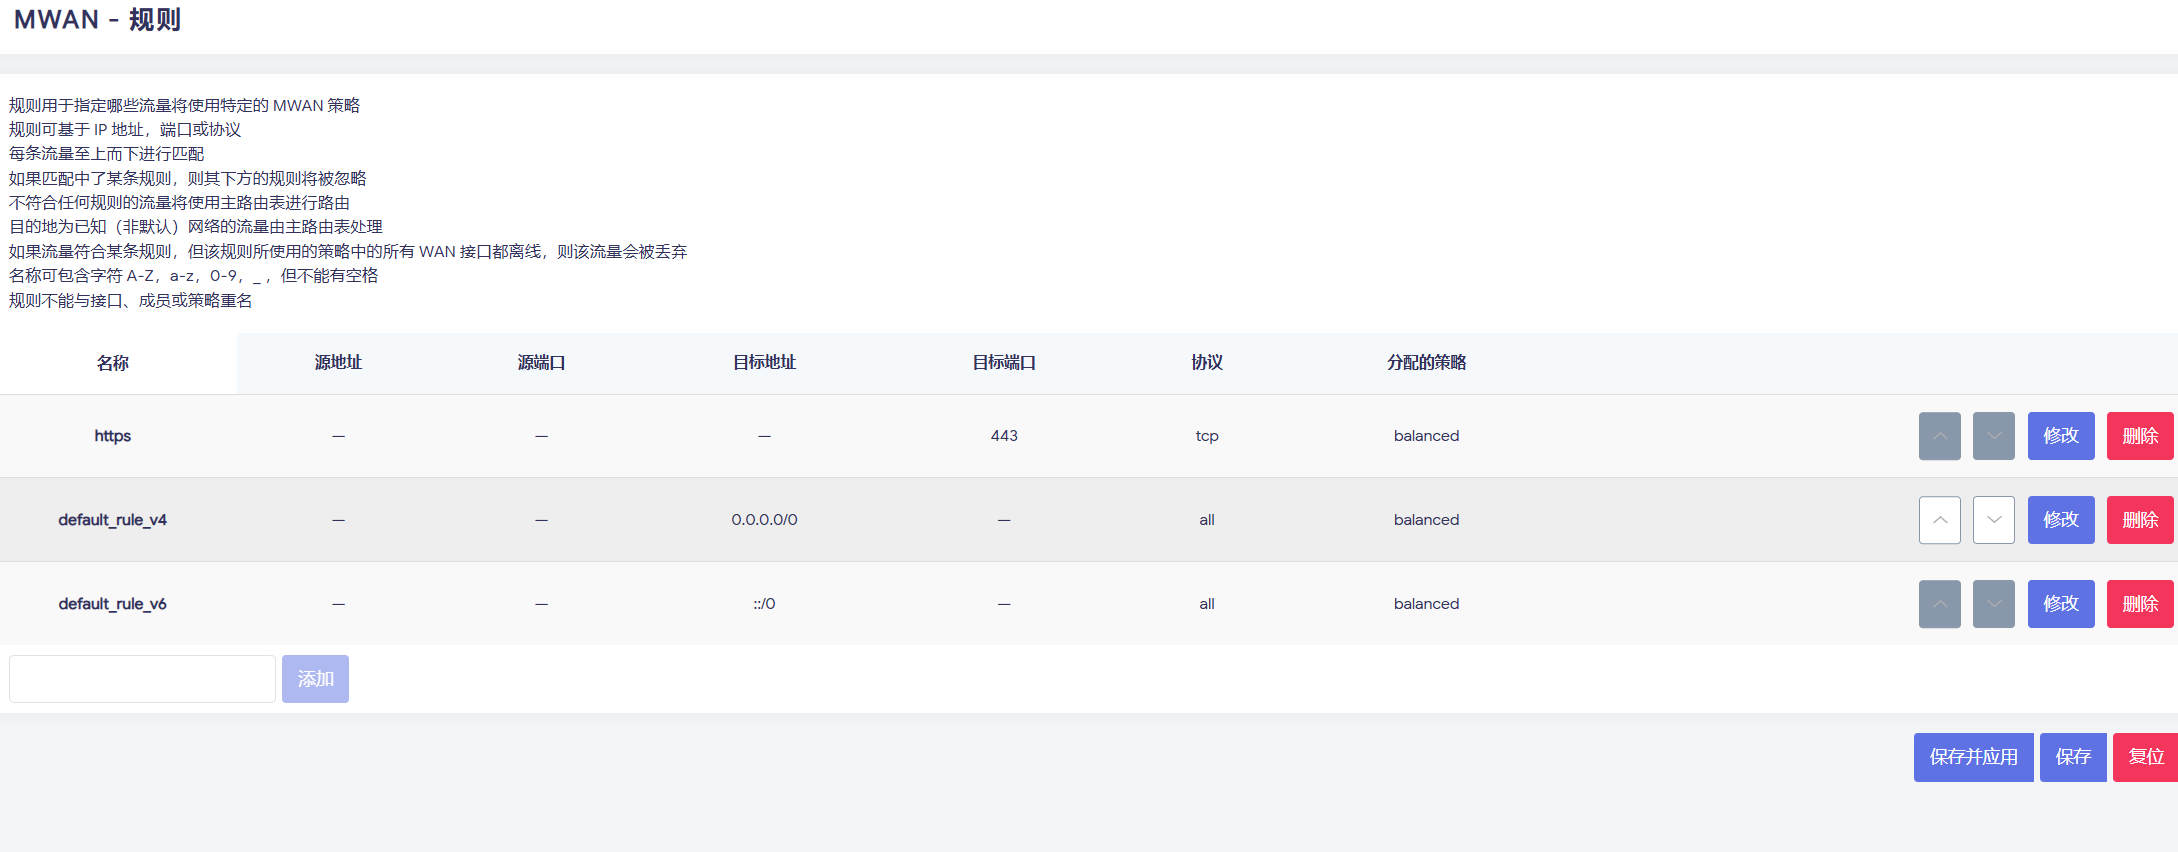Select the 目标地址 column header

click(x=764, y=363)
